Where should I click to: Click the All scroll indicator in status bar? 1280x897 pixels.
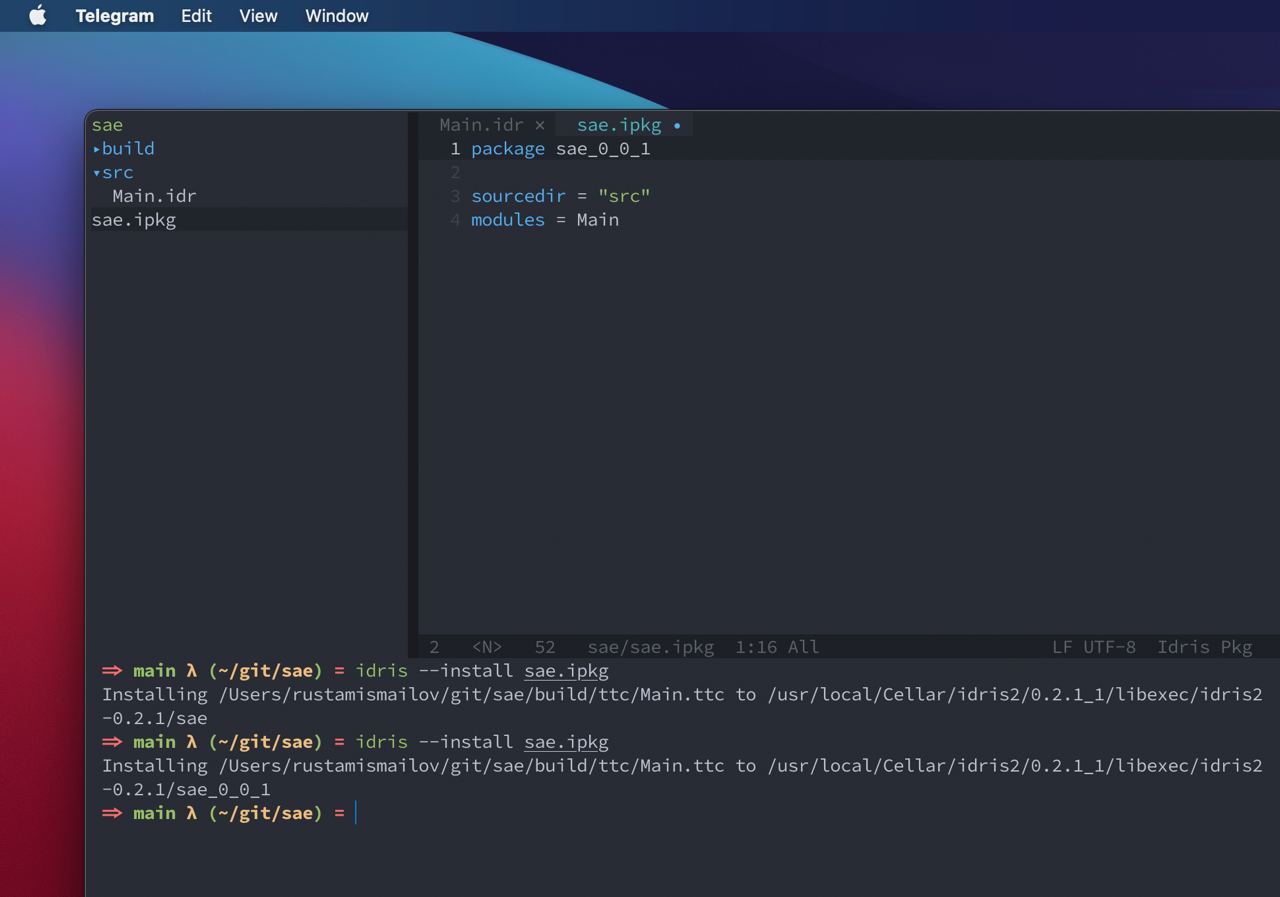pos(803,647)
